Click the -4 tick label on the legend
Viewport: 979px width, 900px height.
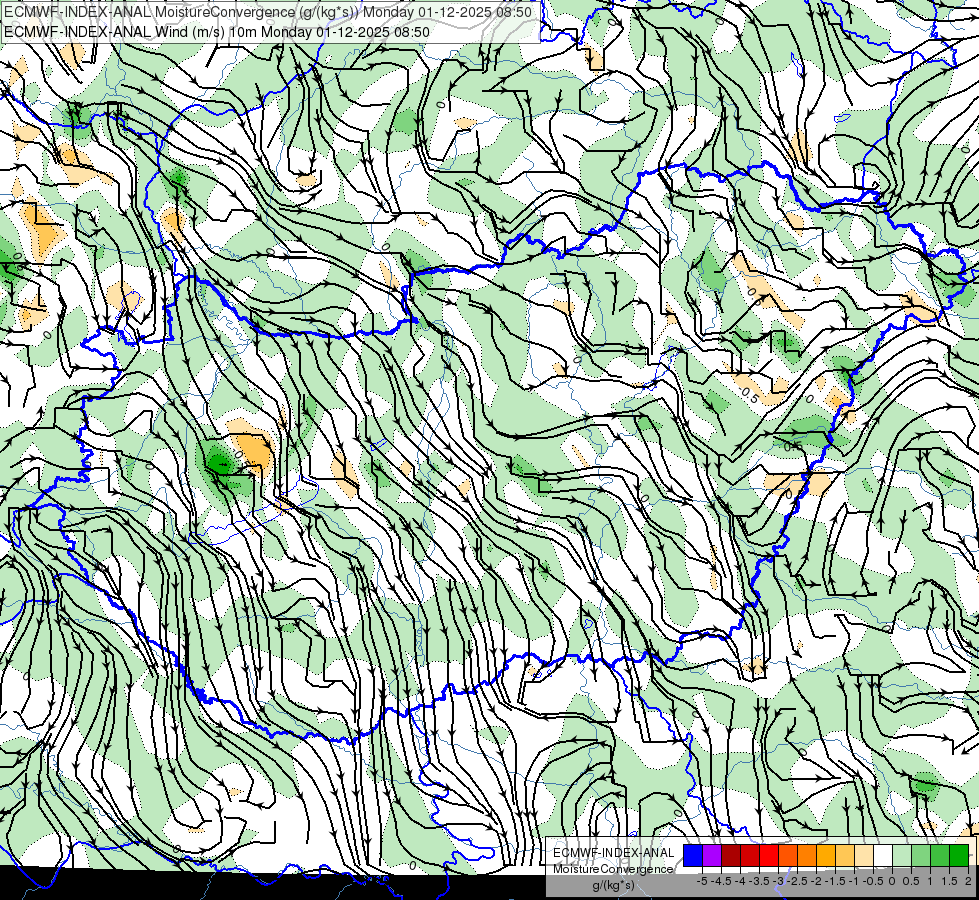click(x=740, y=881)
